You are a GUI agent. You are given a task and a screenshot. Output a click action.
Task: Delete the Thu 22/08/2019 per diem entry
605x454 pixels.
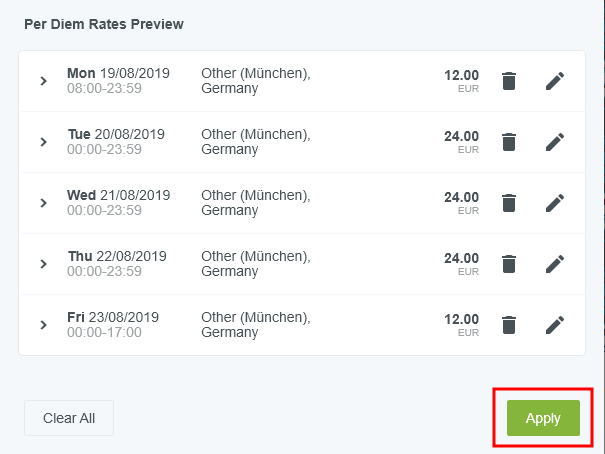coord(509,264)
